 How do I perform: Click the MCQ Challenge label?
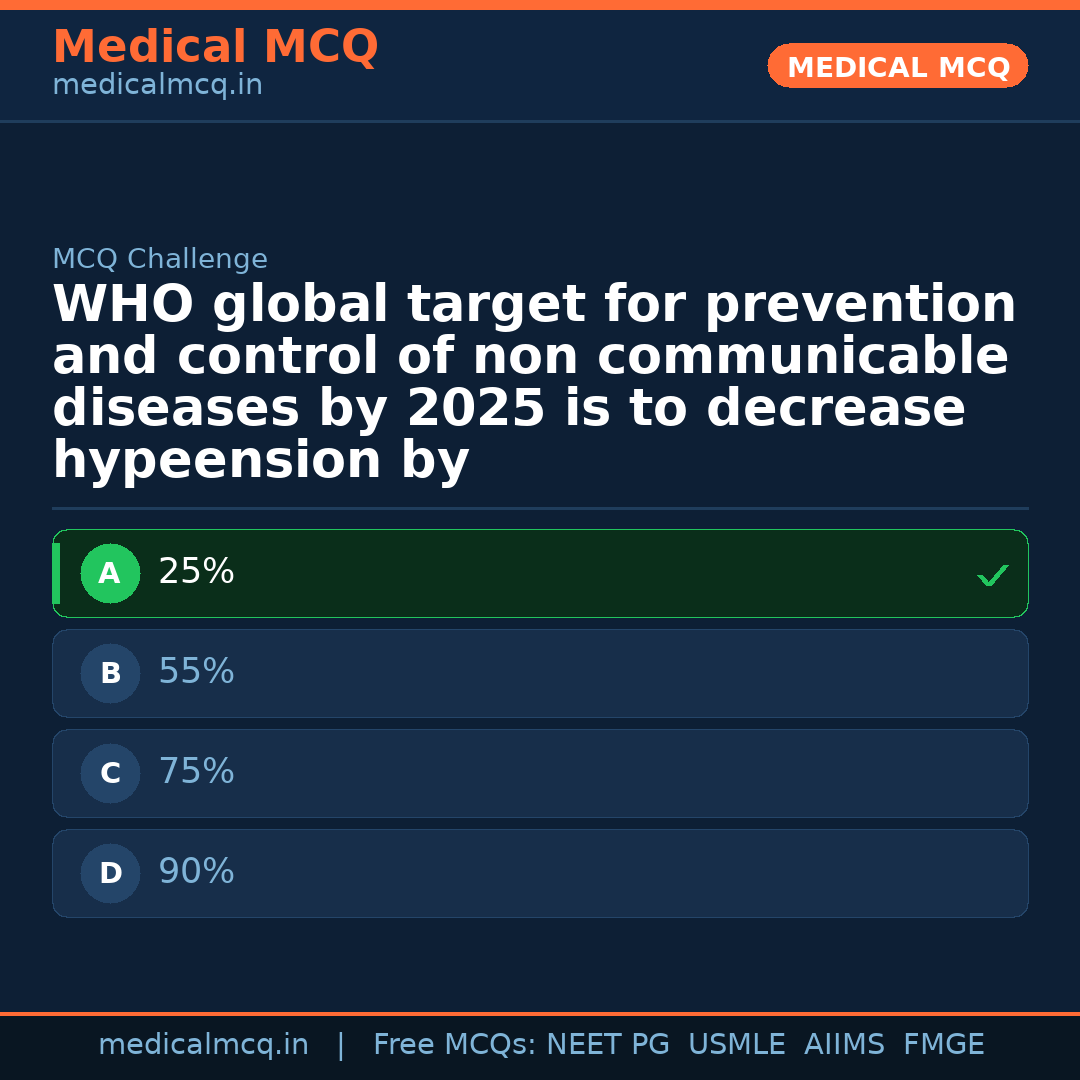tap(160, 260)
